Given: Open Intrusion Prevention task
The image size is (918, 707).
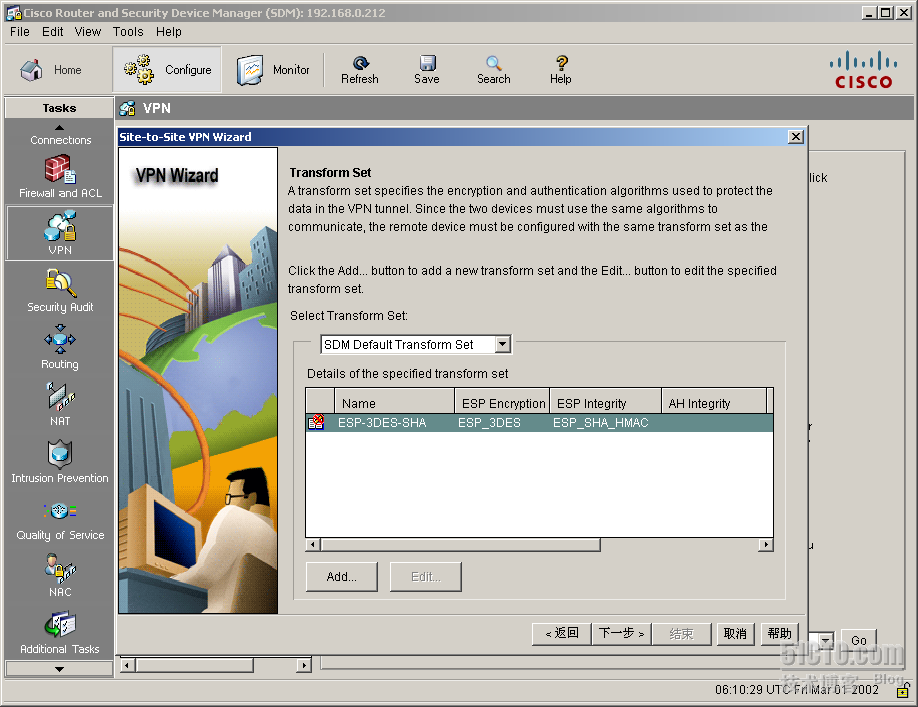Looking at the screenshot, I should tap(60, 462).
